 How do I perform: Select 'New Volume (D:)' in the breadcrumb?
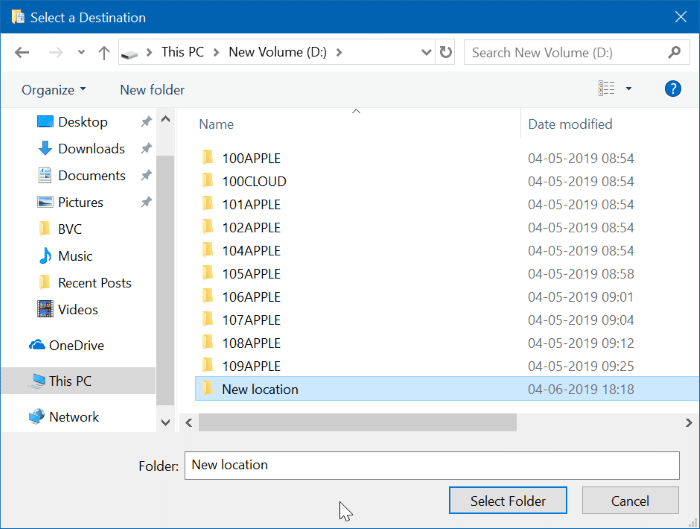pyautogui.click(x=278, y=52)
